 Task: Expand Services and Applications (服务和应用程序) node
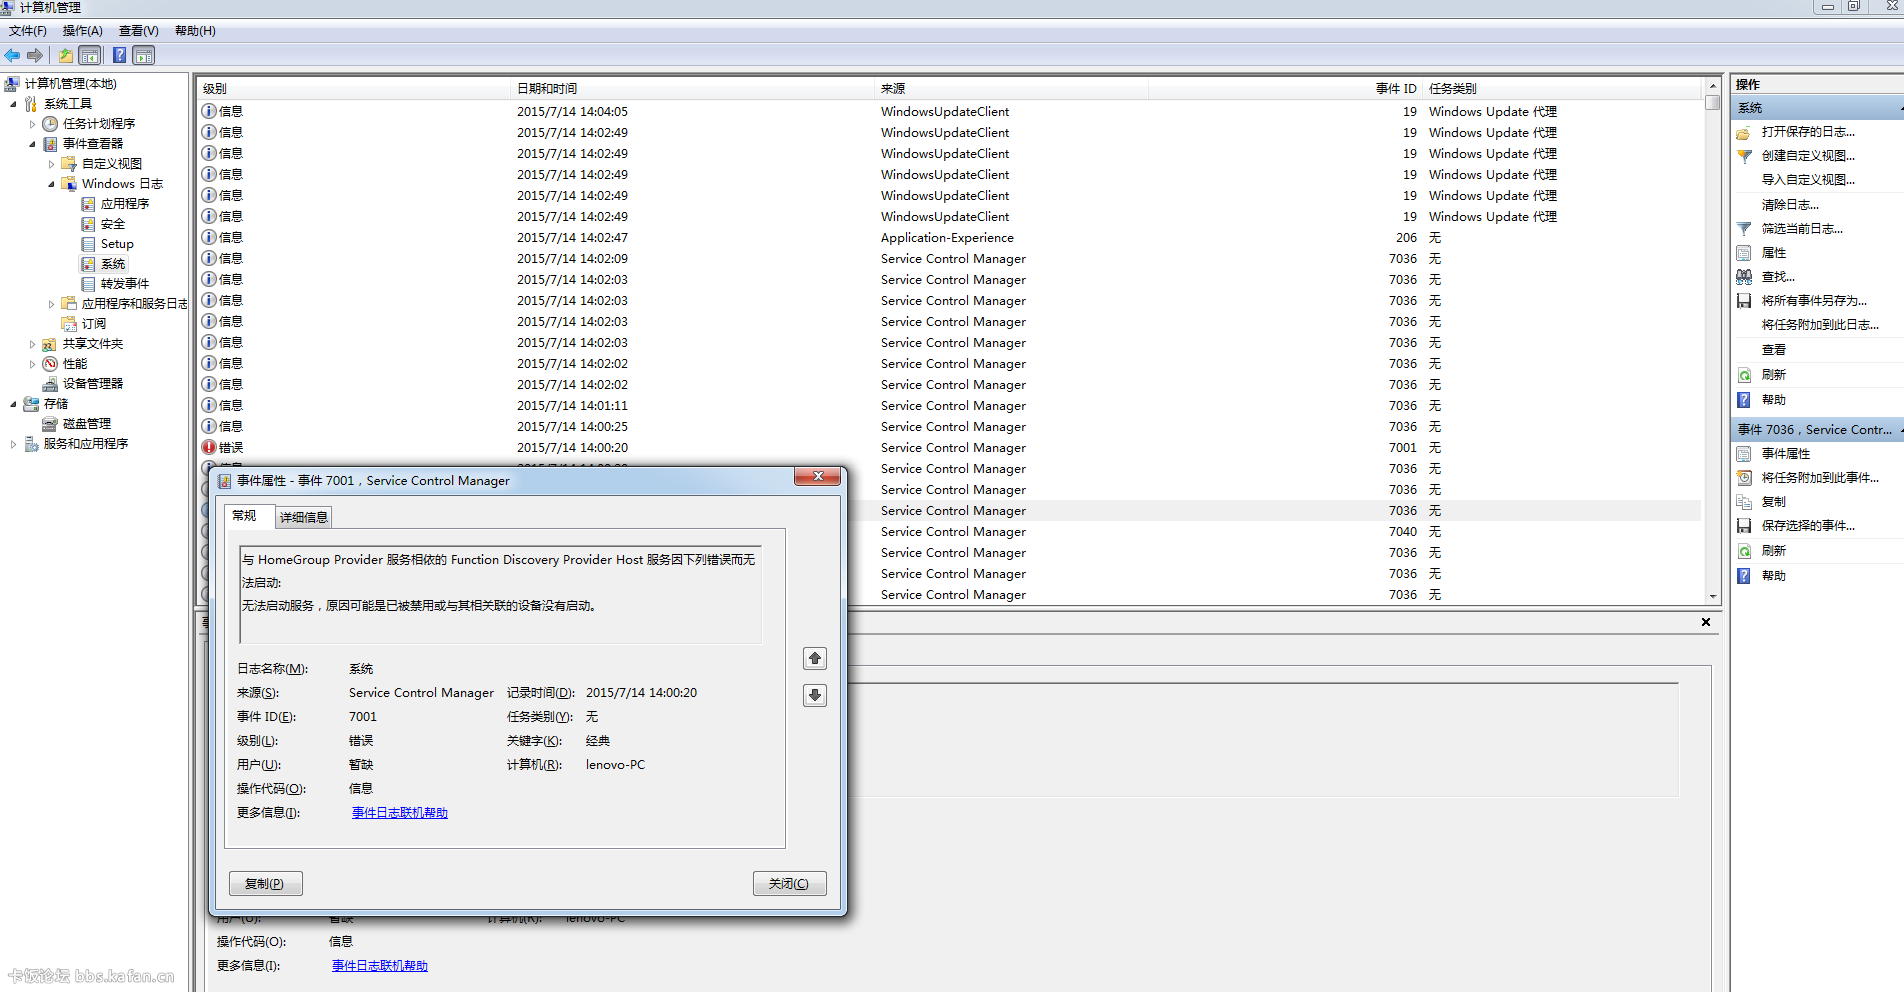coord(13,444)
